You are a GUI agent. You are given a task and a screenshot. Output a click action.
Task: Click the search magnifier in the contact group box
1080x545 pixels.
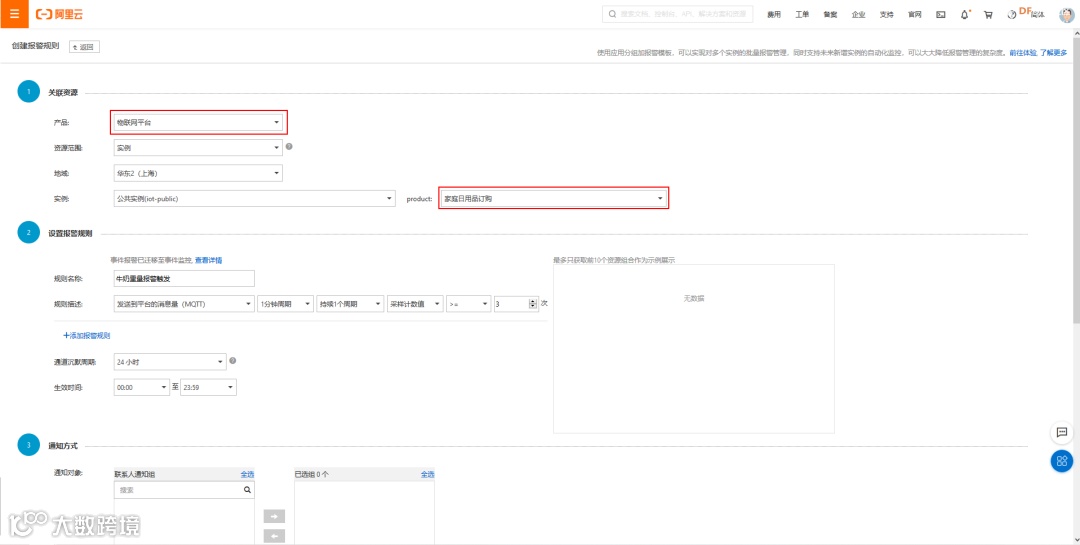pyautogui.click(x=247, y=490)
